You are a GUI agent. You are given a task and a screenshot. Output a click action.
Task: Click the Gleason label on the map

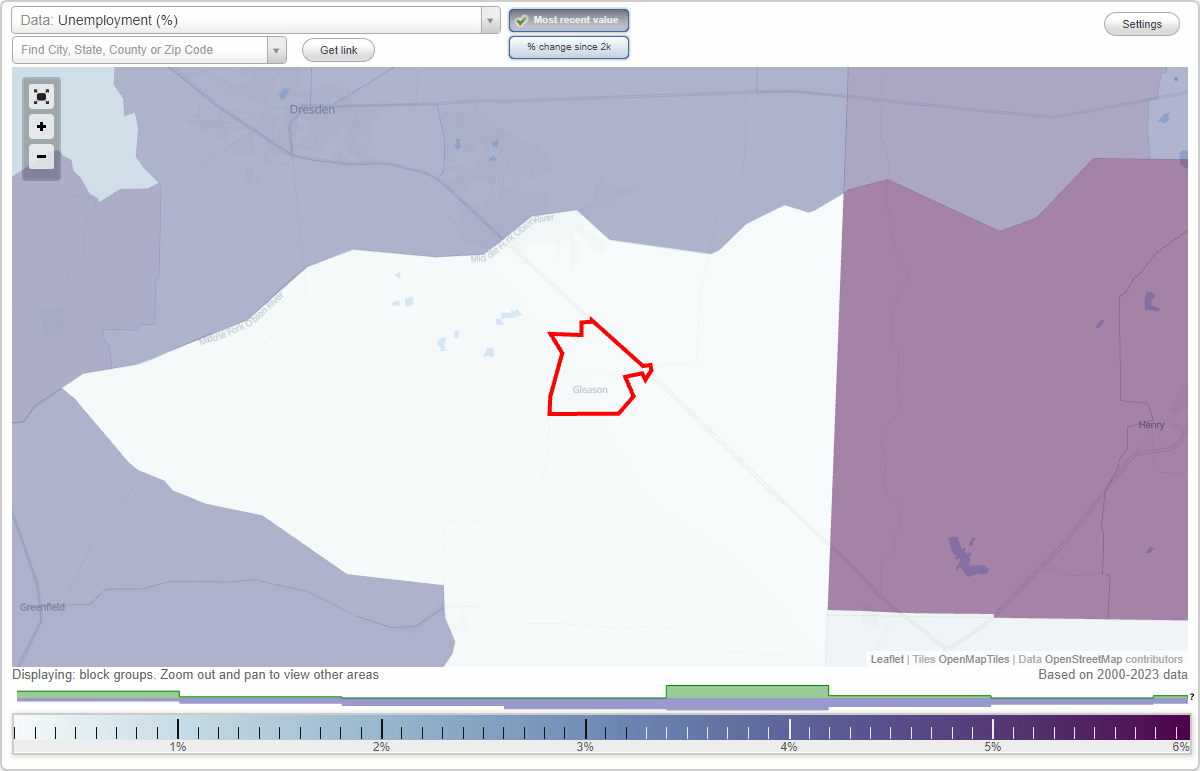[590, 390]
